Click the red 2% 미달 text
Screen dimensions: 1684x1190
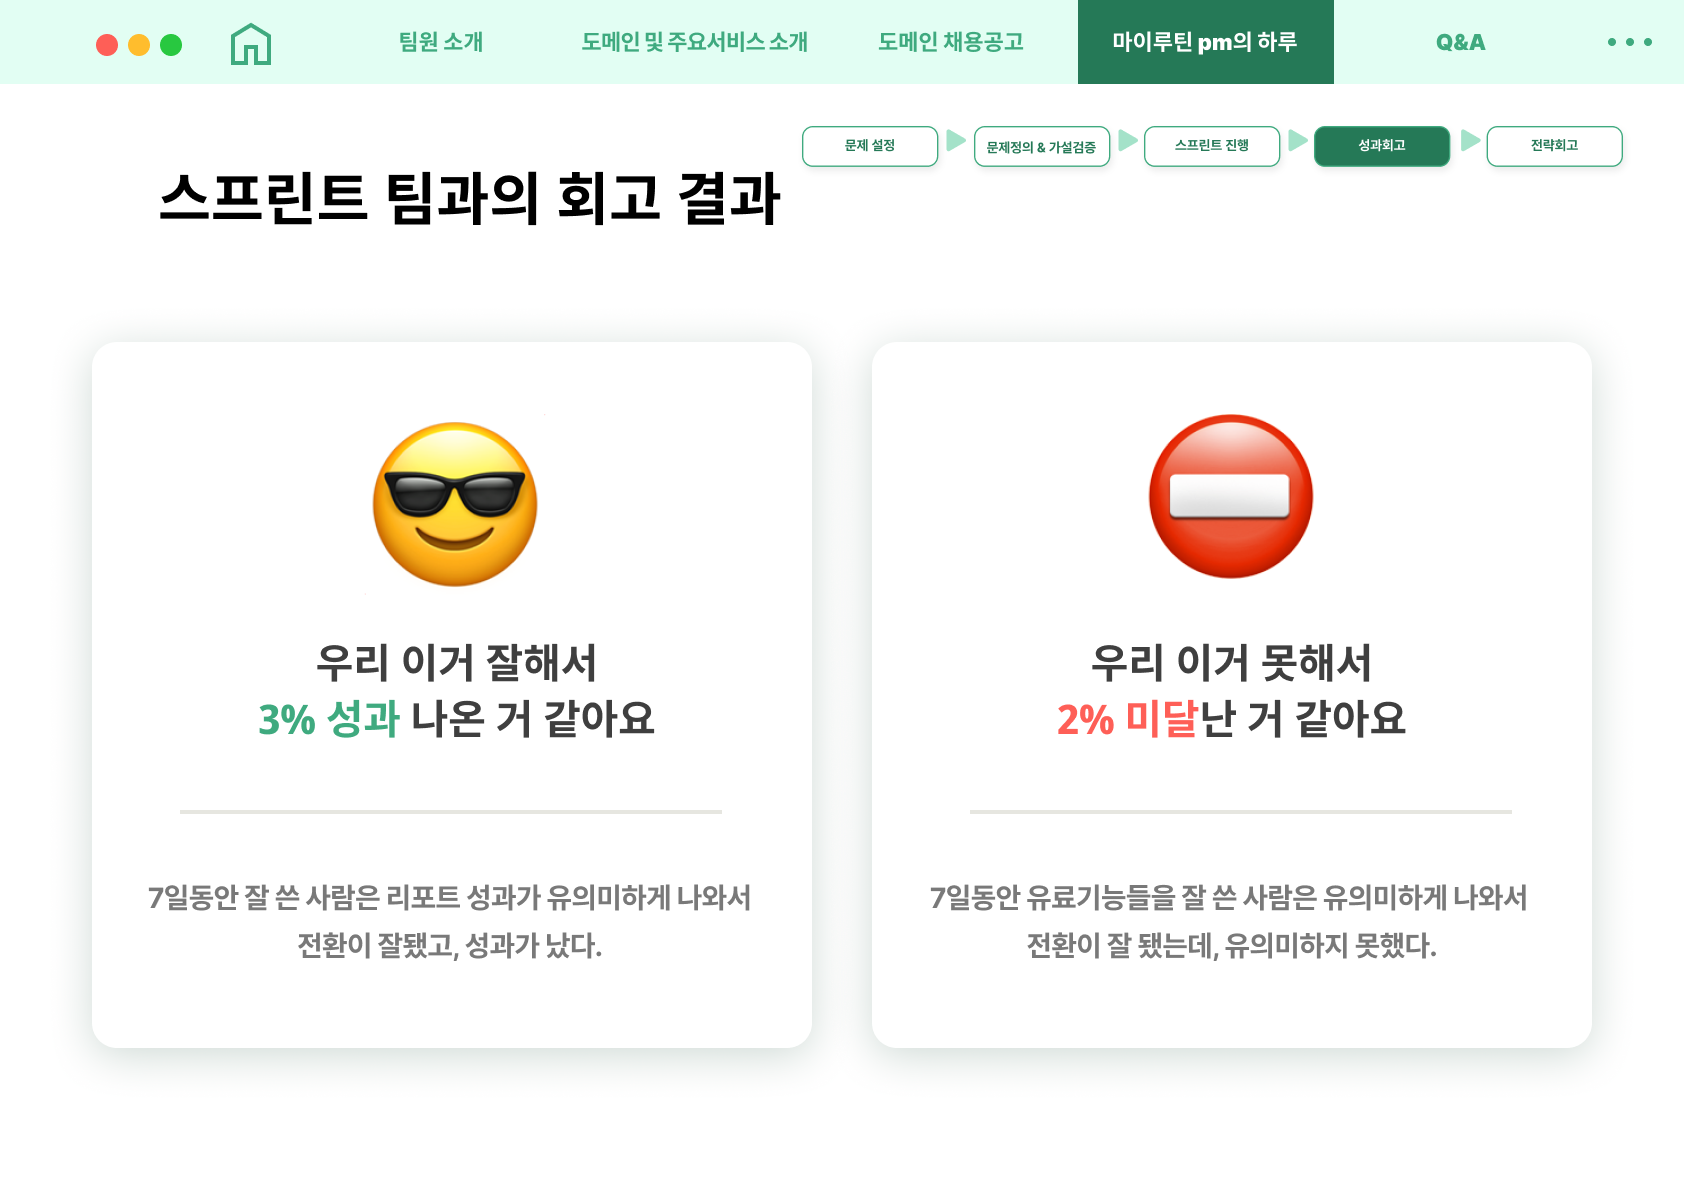[1127, 719]
